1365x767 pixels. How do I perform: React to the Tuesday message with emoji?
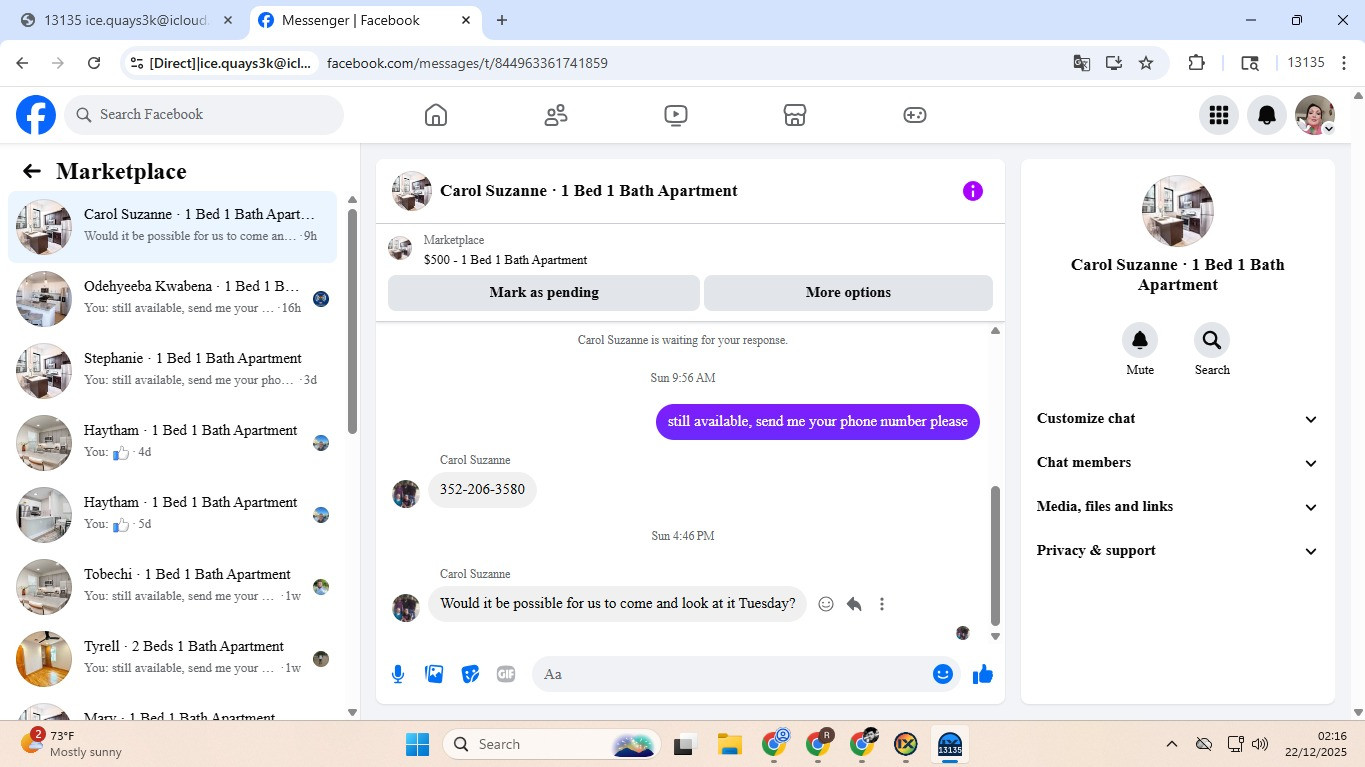[x=826, y=604]
